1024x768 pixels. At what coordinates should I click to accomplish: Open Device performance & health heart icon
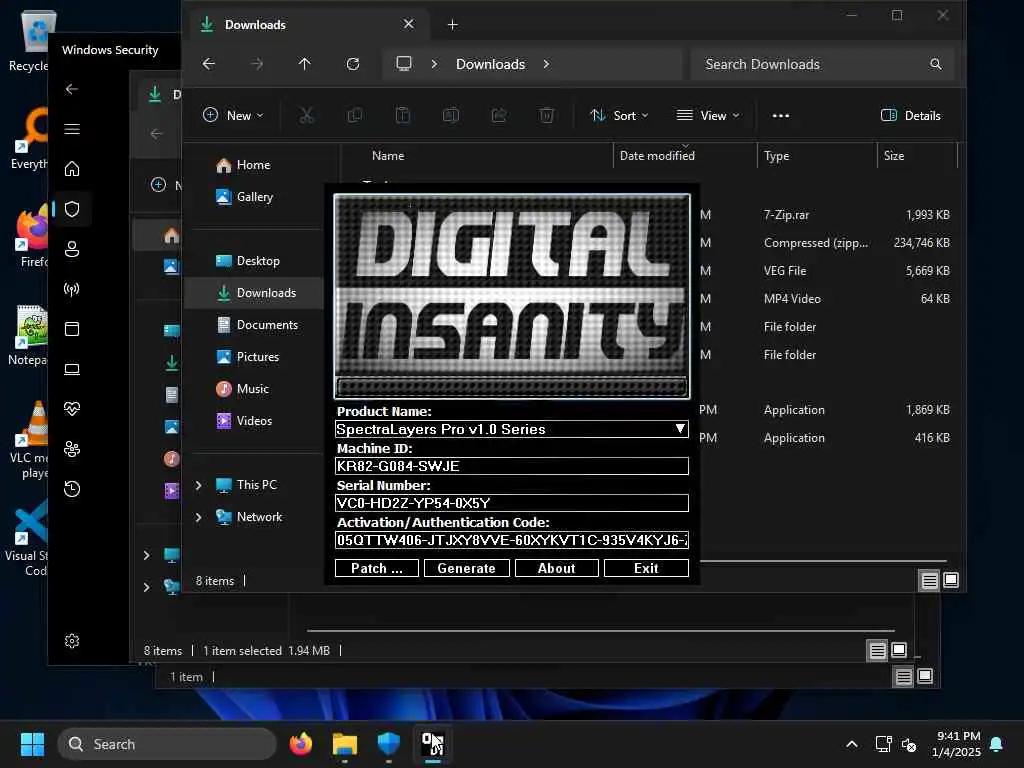pos(72,409)
